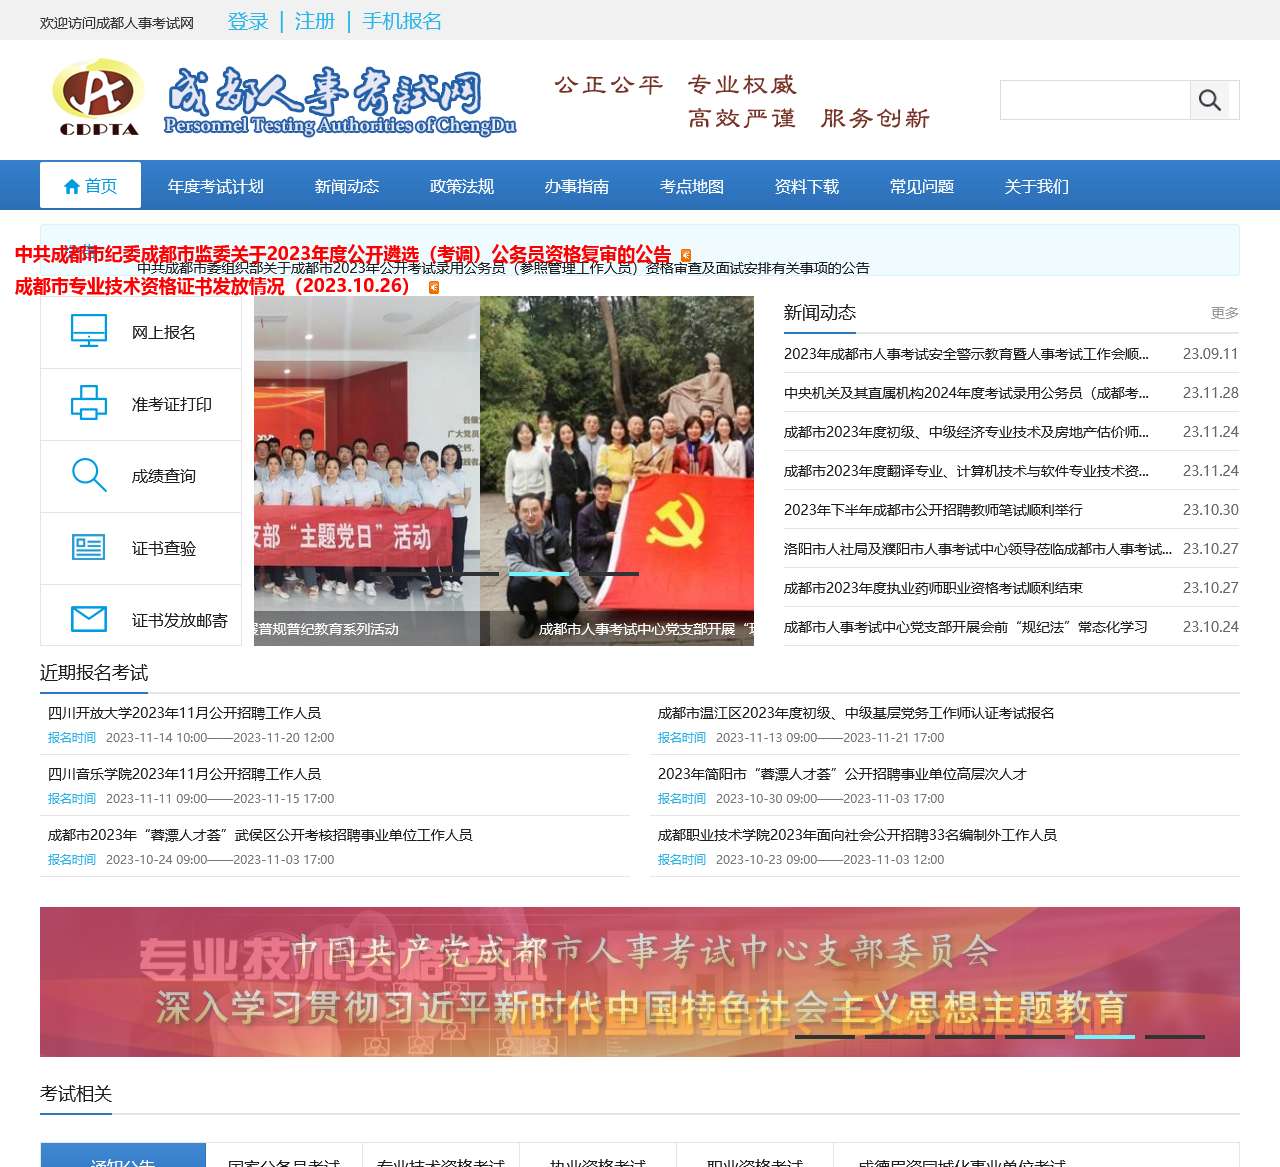Open 准考证打印 admission ticket printing
This screenshot has height=1167, width=1280.
(89, 404)
